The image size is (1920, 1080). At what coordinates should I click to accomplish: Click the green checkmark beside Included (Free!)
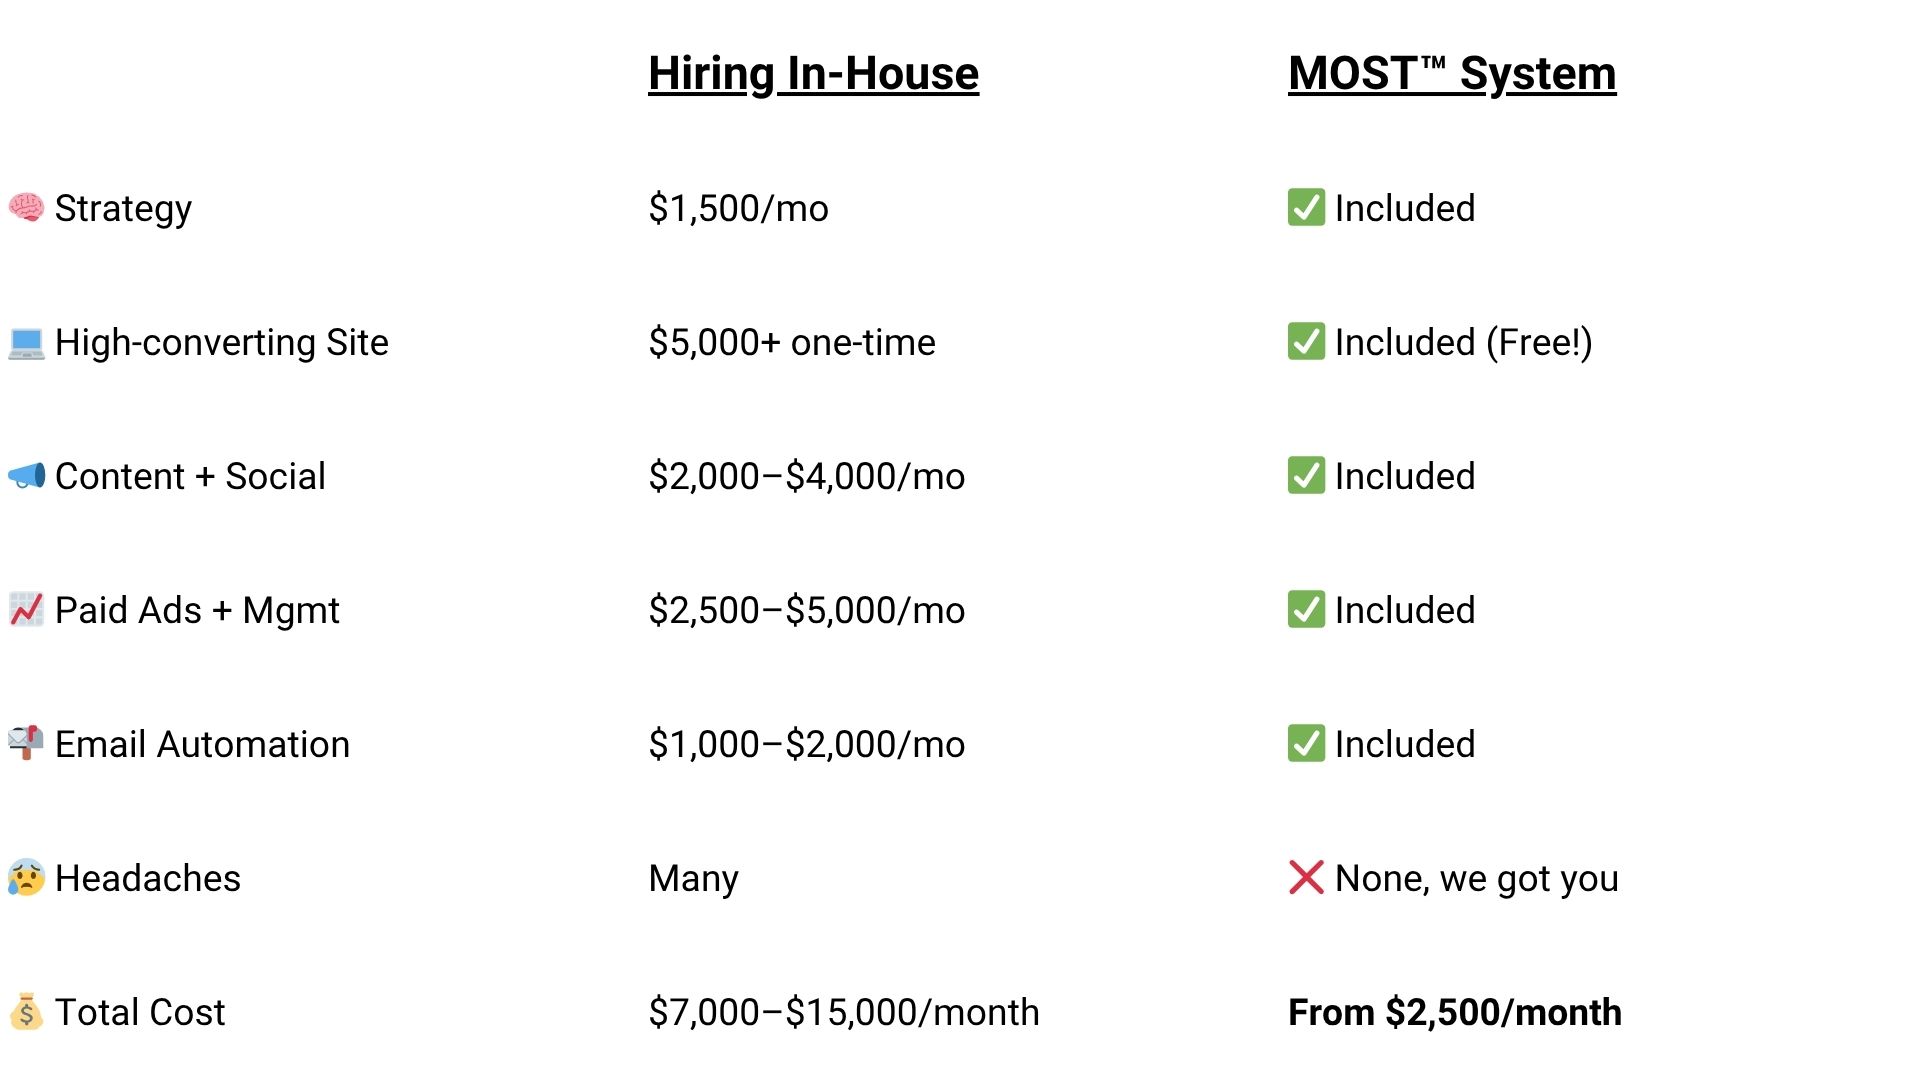point(1306,342)
